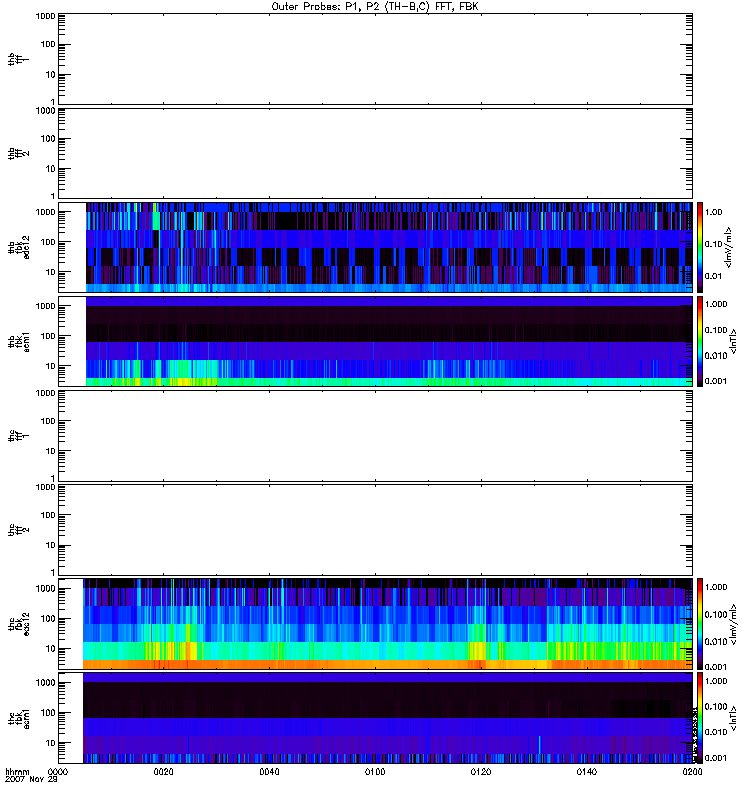Click the '0040' time axis label
The width and height of the screenshot is (750, 800).
[x=269, y=771]
